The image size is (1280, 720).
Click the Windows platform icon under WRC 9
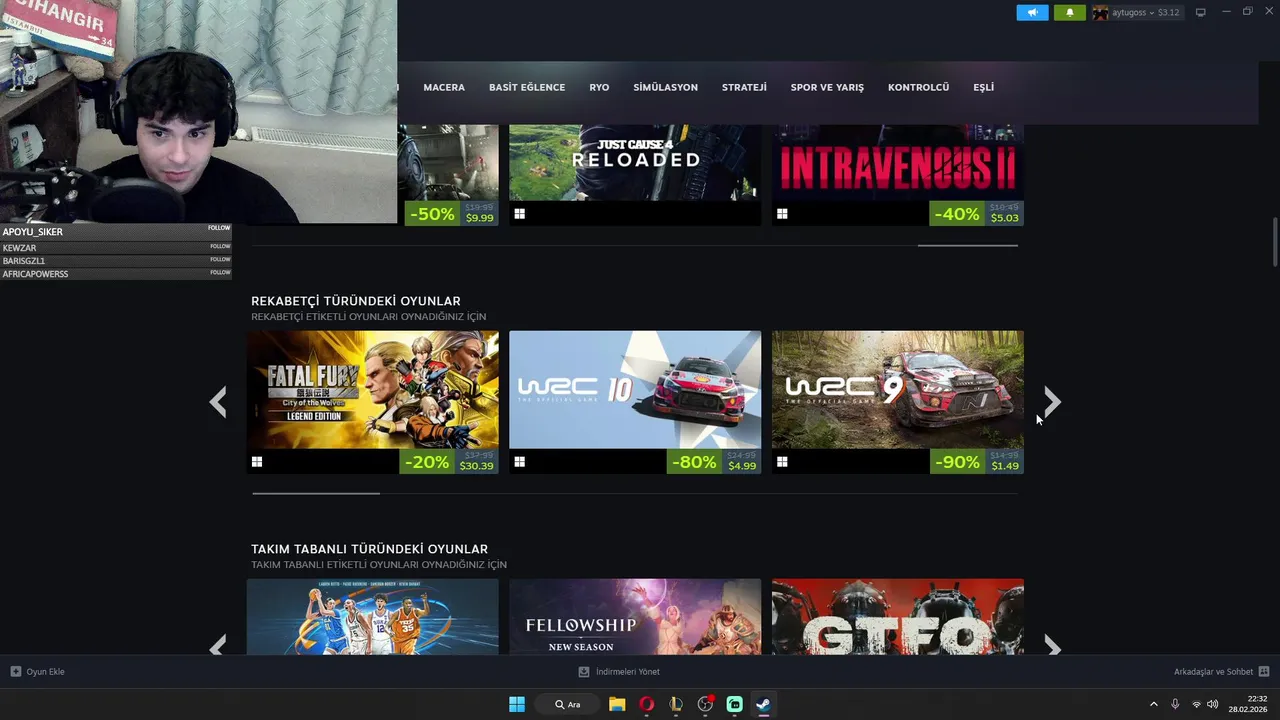coord(782,462)
